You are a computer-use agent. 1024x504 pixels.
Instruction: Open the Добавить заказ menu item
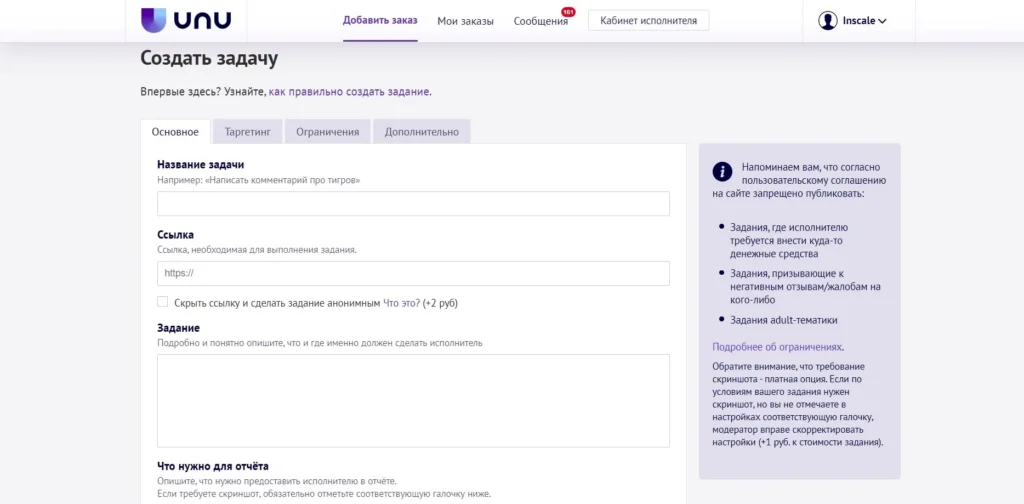tap(380, 20)
